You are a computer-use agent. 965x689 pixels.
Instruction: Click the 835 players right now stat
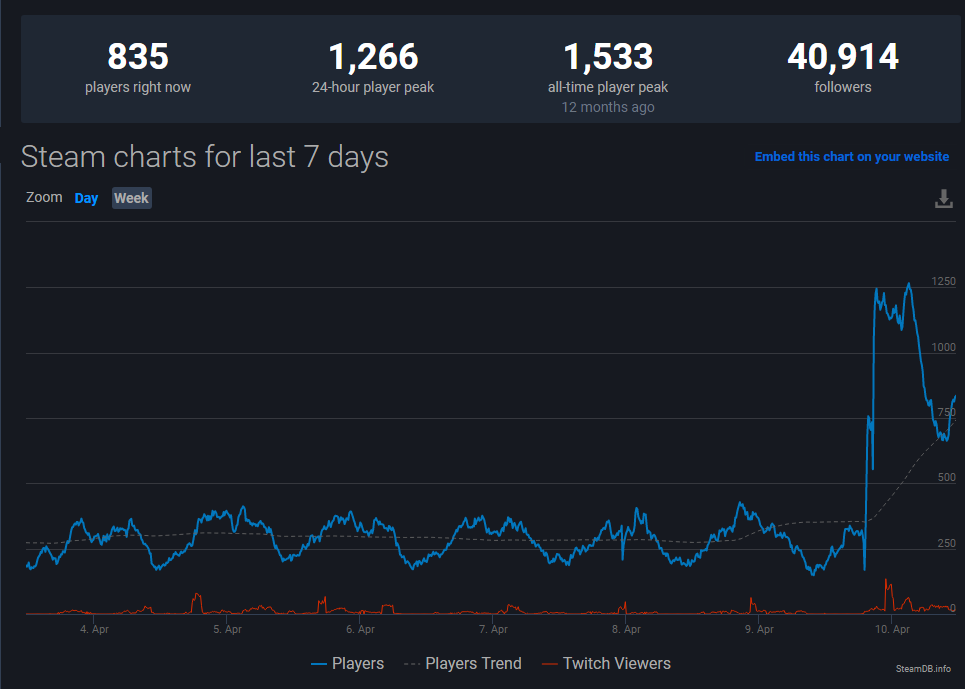(x=138, y=57)
